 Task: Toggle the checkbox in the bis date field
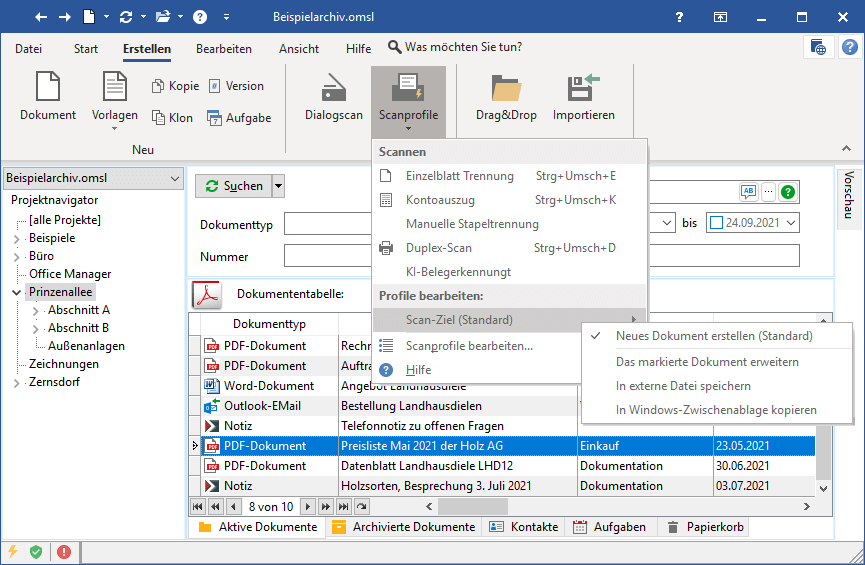click(715, 223)
